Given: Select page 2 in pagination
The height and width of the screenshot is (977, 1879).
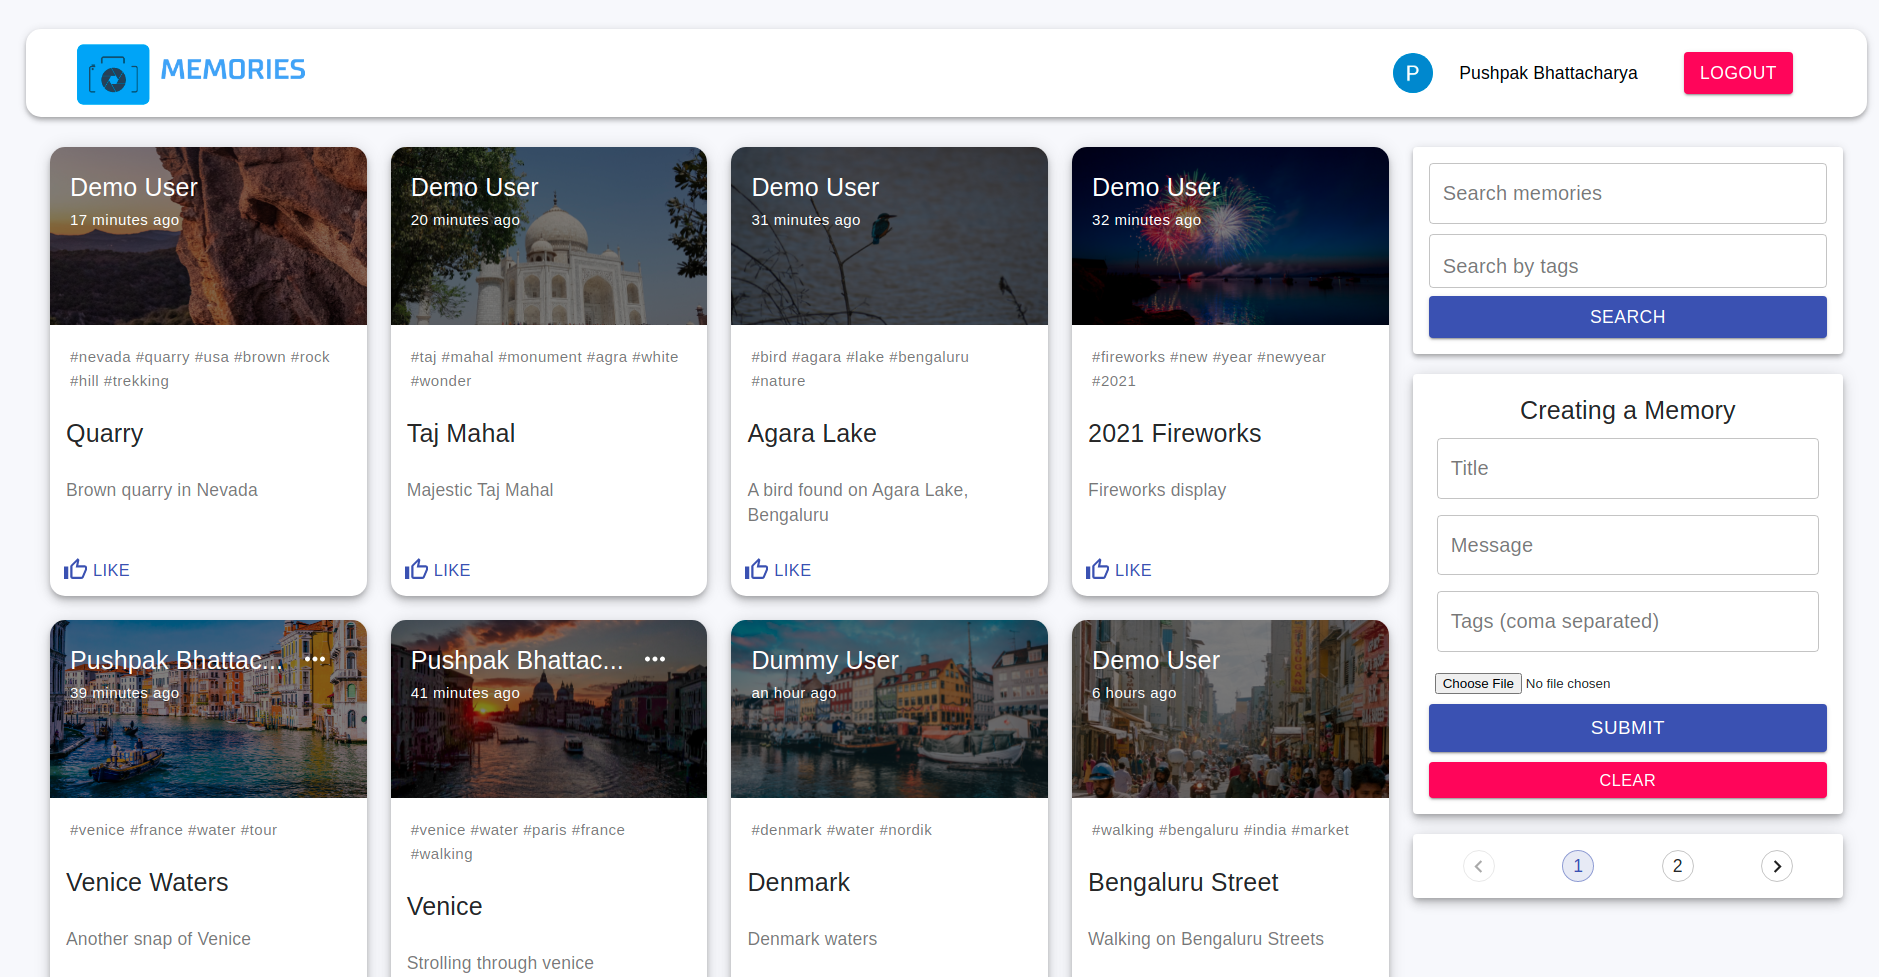Looking at the screenshot, I should (1678, 866).
